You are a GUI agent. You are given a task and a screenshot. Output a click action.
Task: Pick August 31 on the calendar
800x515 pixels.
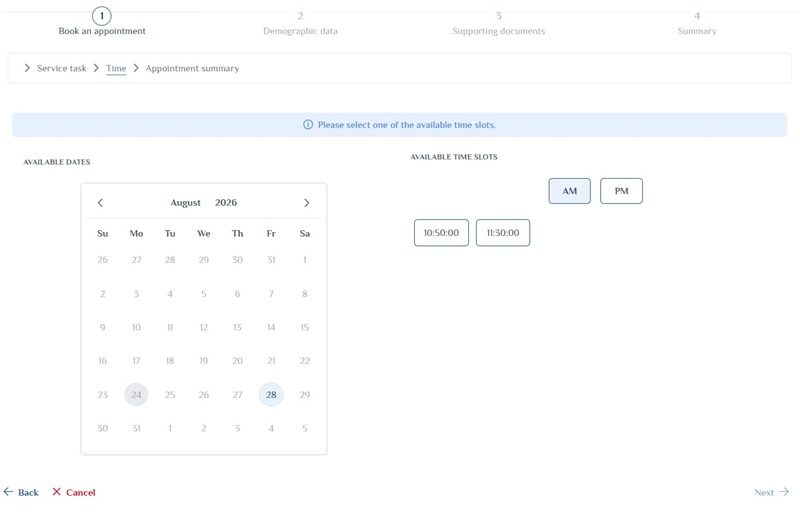coord(136,428)
